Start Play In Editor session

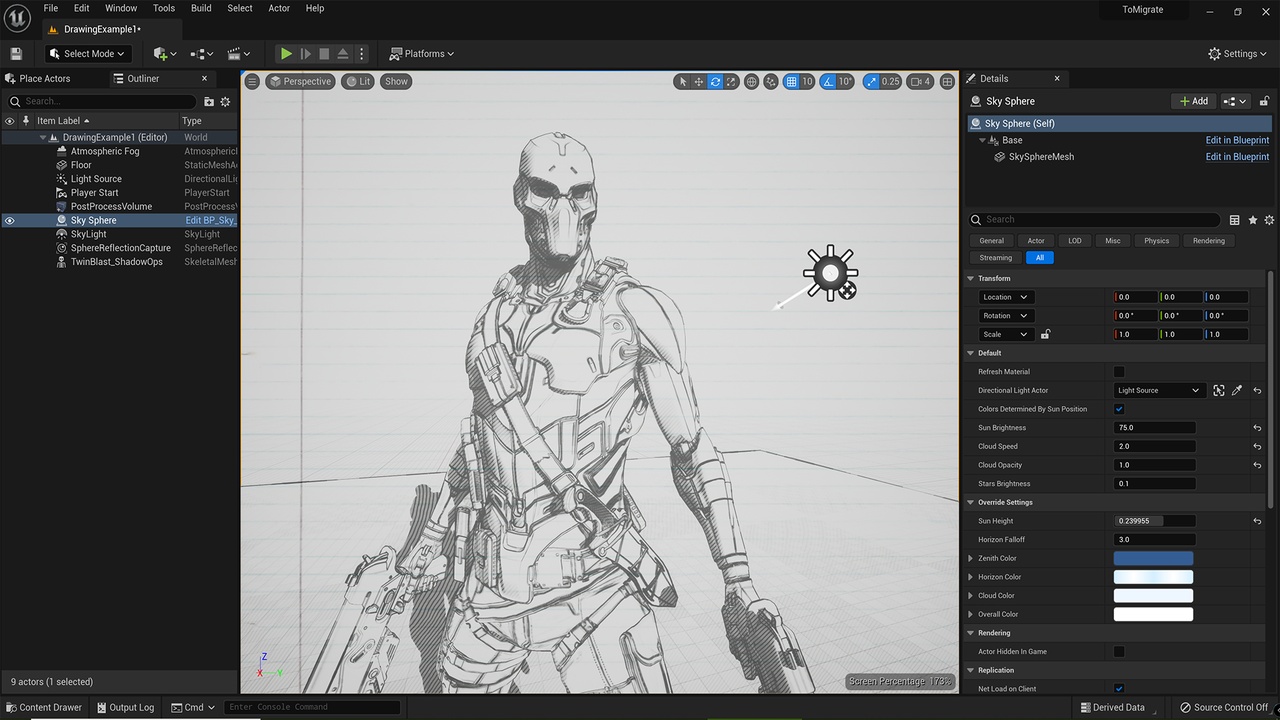click(285, 53)
